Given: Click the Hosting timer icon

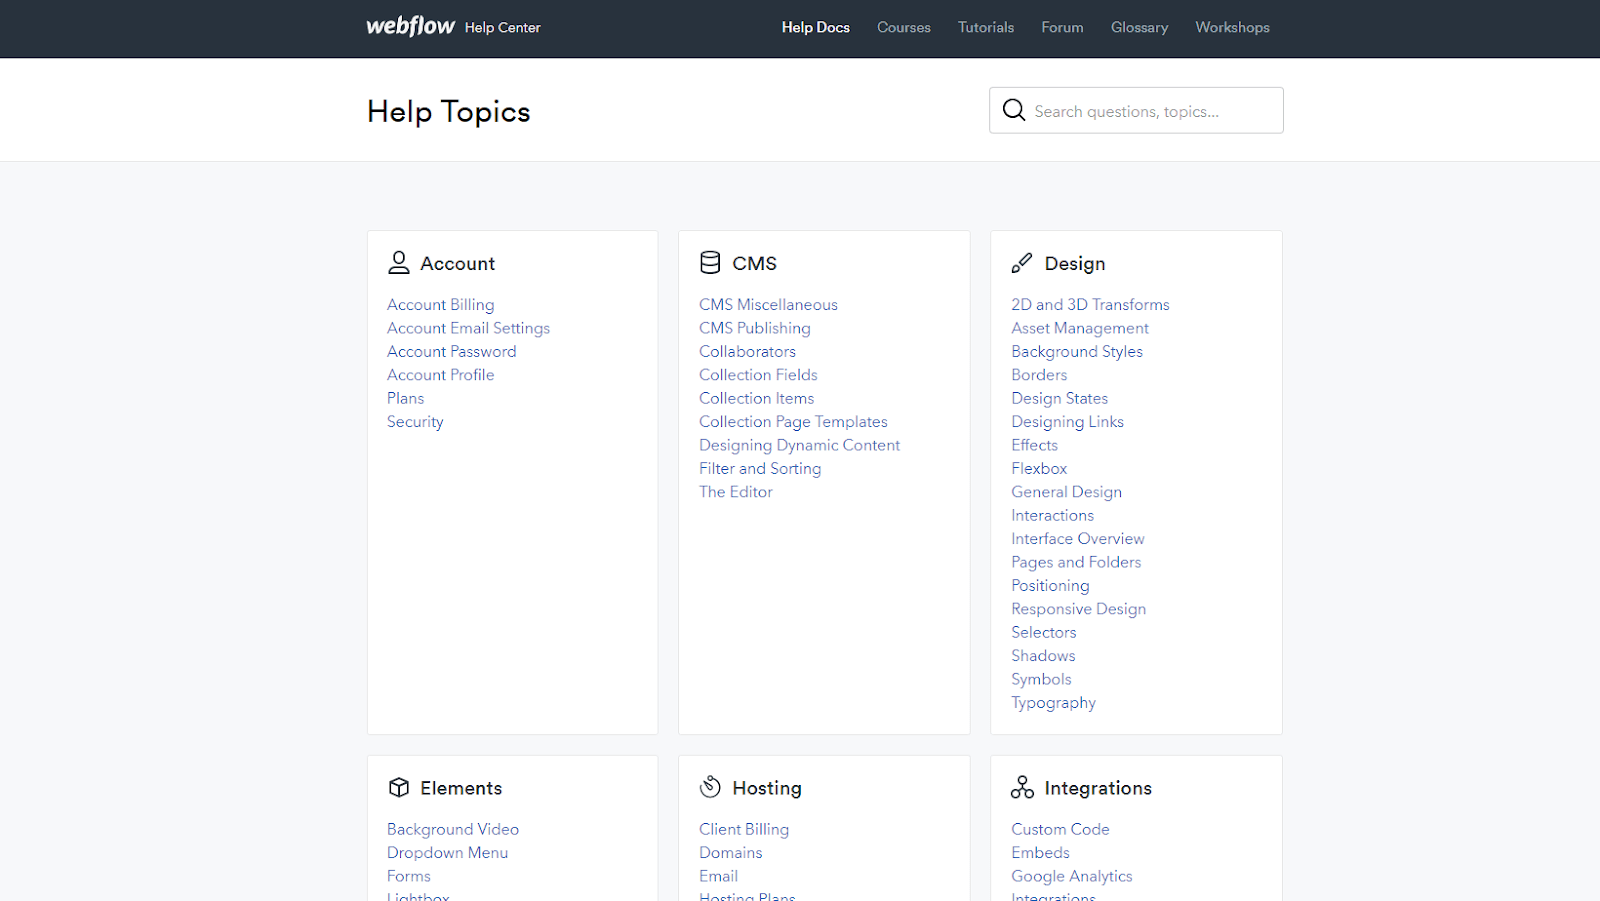Looking at the screenshot, I should 710,787.
